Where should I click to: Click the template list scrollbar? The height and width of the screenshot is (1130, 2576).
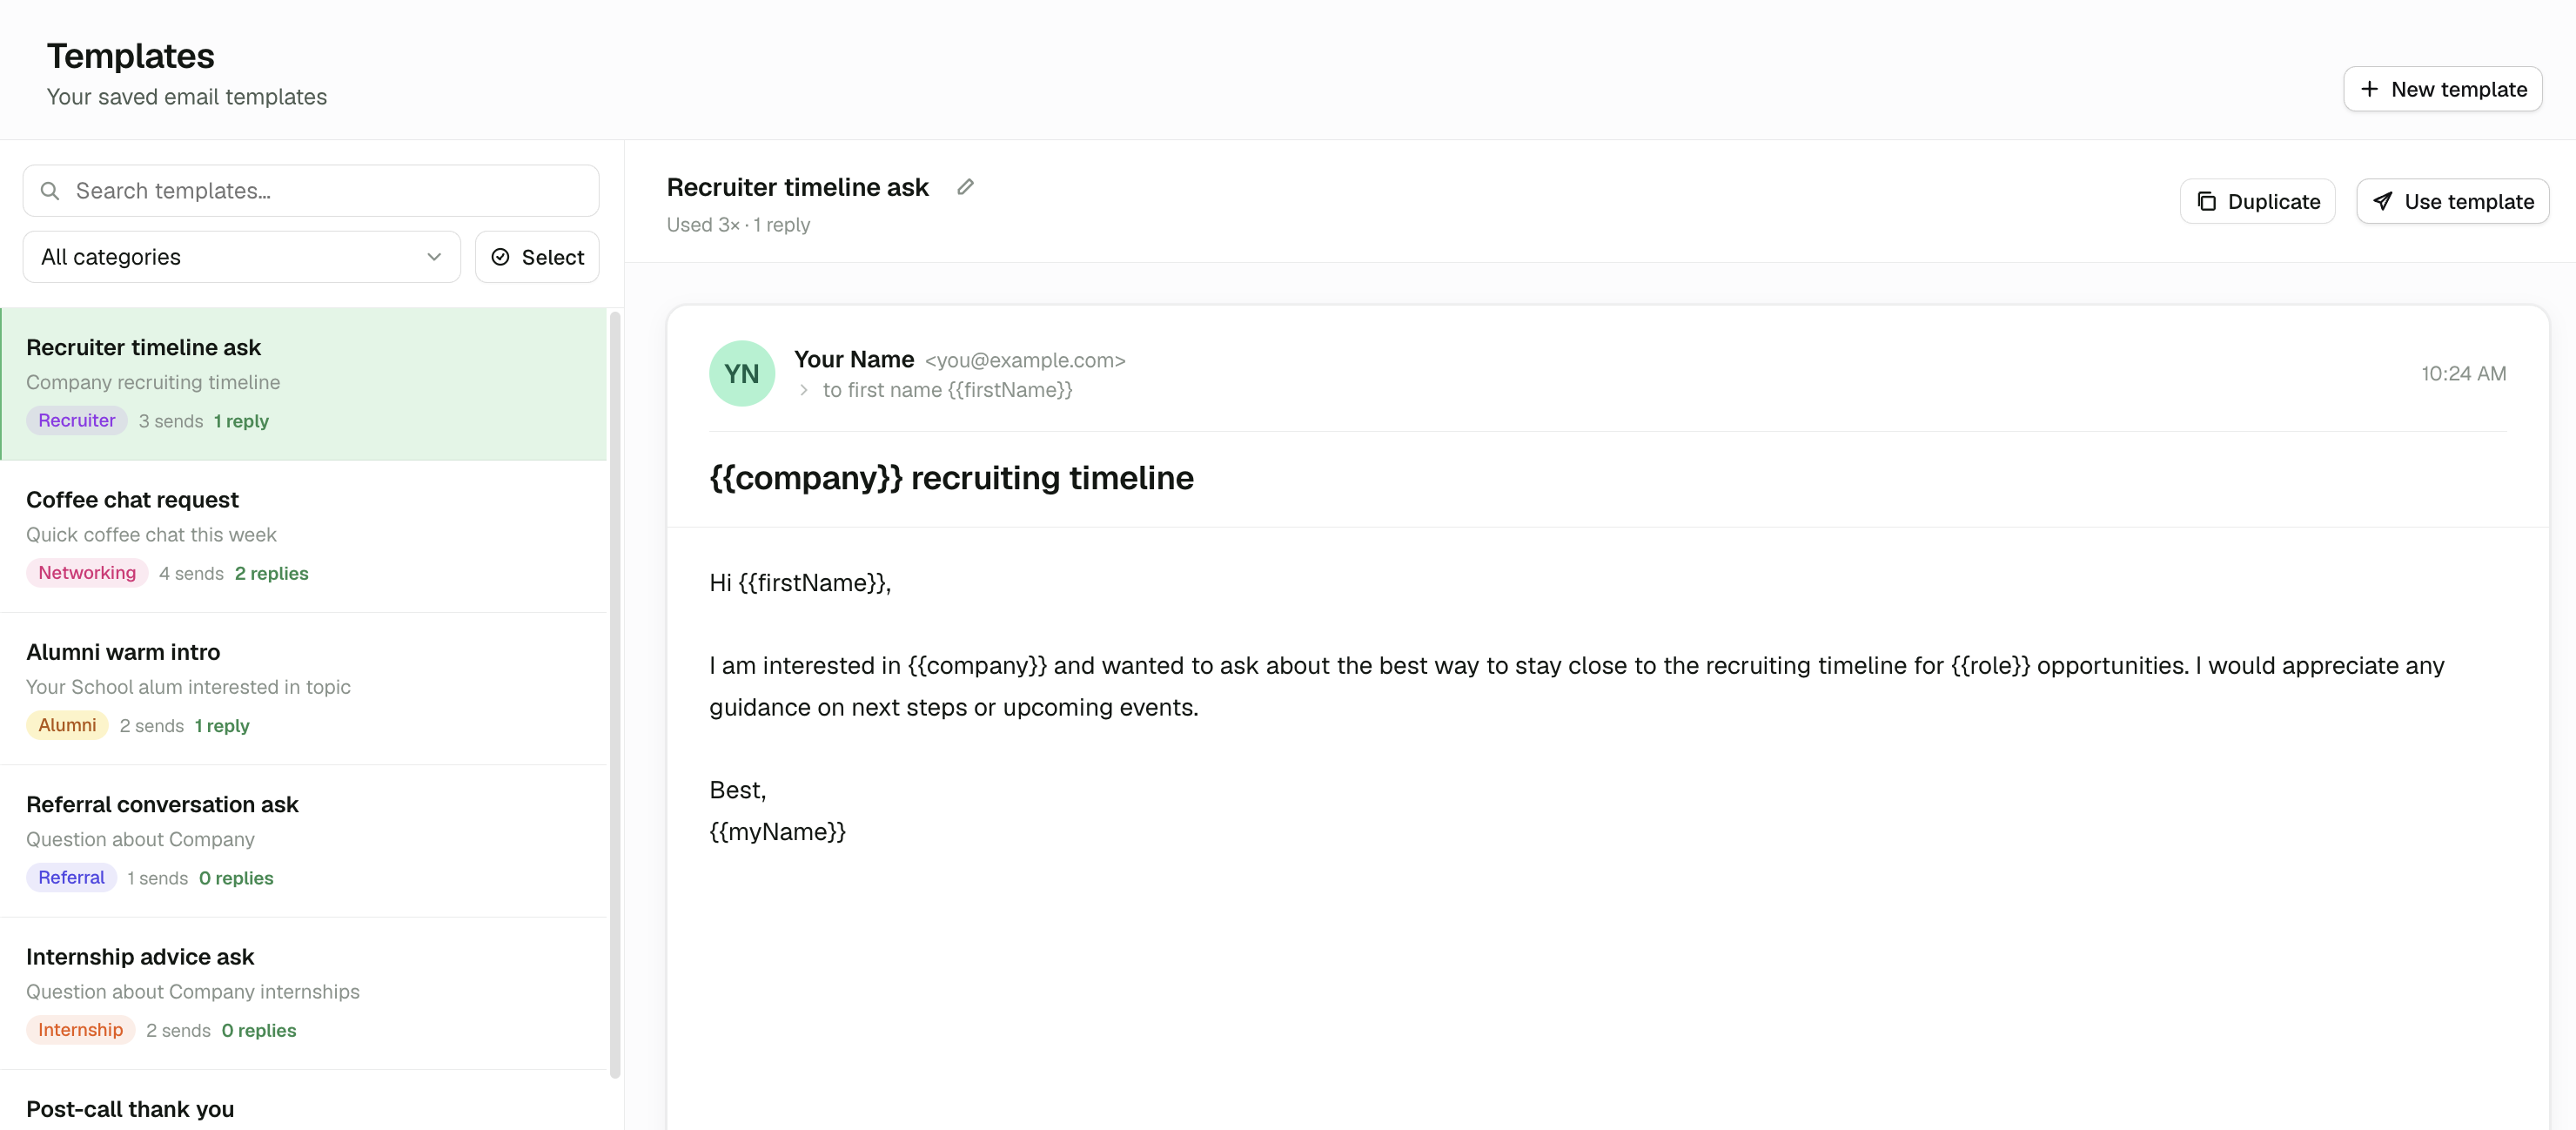[x=615, y=695]
